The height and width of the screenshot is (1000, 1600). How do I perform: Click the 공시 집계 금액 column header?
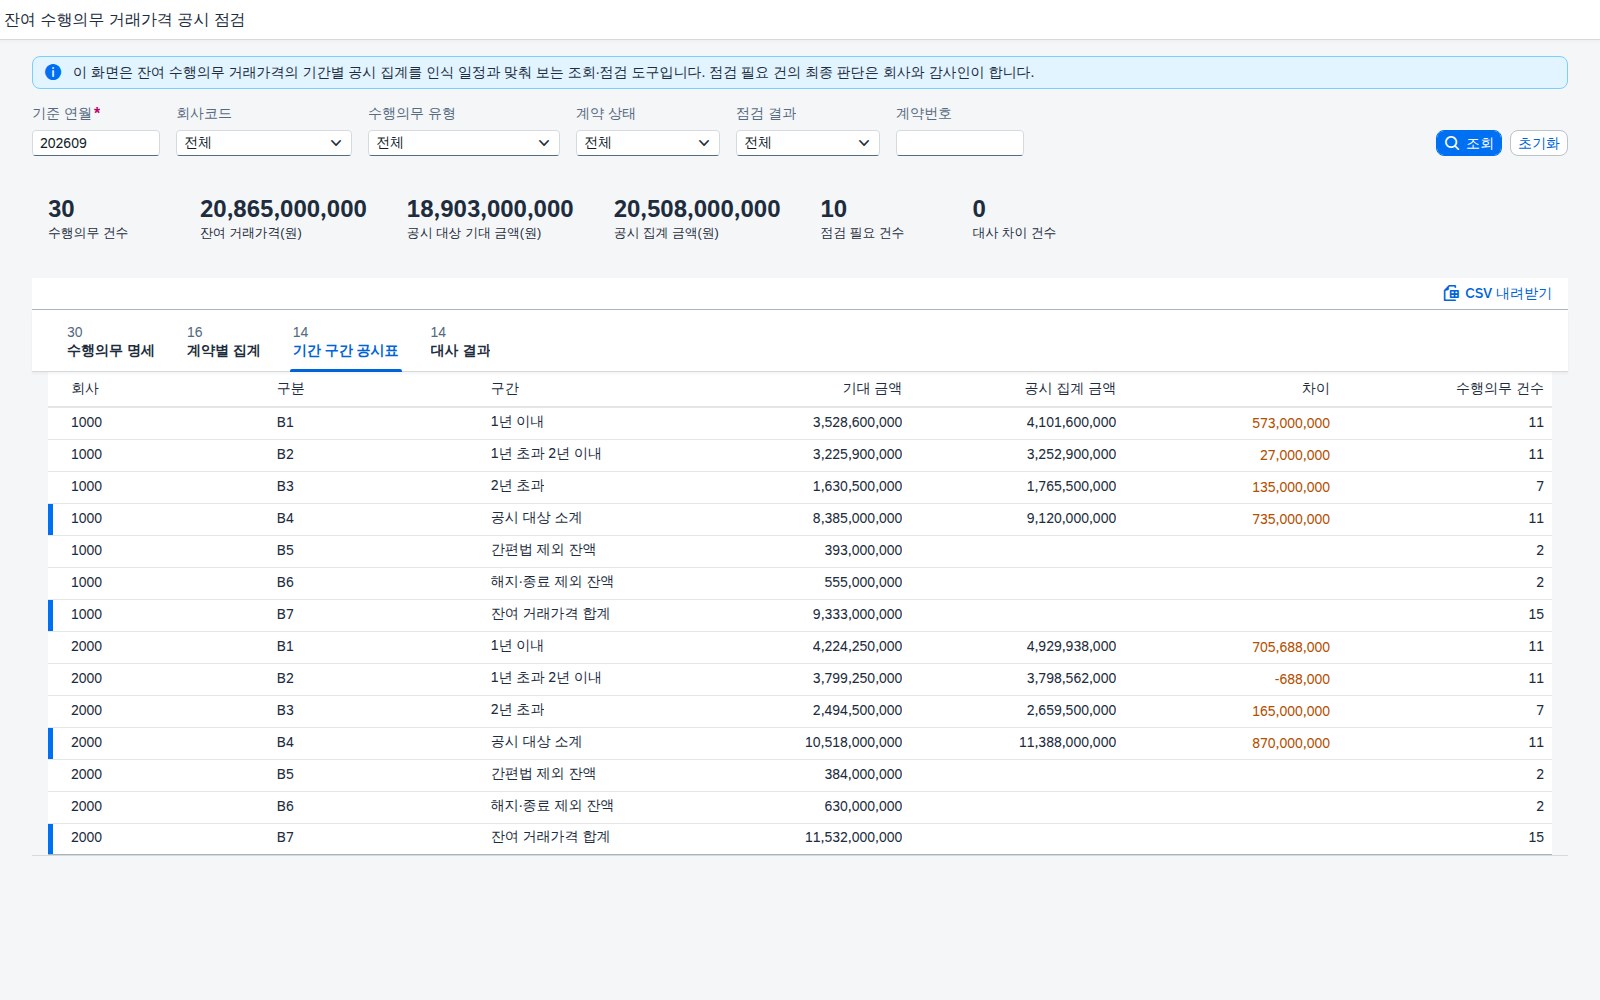click(1070, 389)
